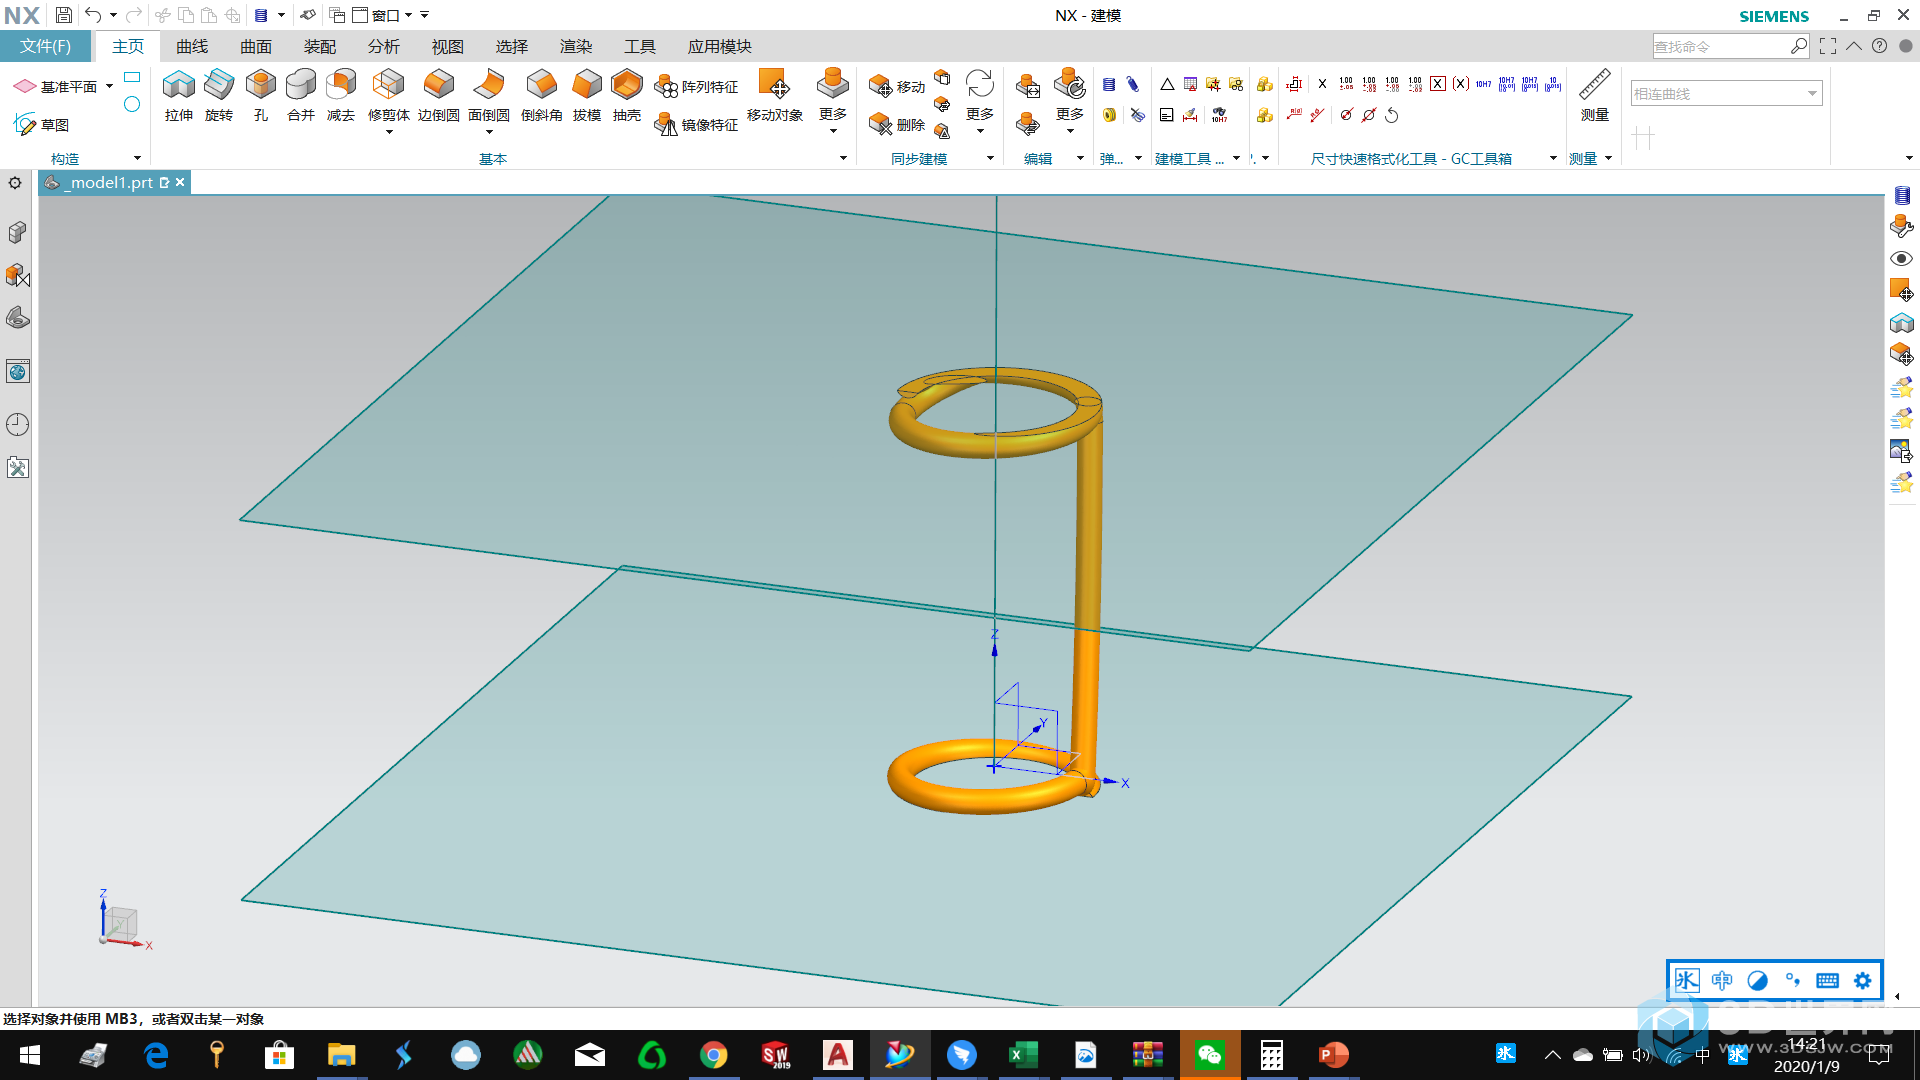This screenshot has width=1920, height=1080.
Task: Select the _model1.prt document tab
Action: pos(112,182)
